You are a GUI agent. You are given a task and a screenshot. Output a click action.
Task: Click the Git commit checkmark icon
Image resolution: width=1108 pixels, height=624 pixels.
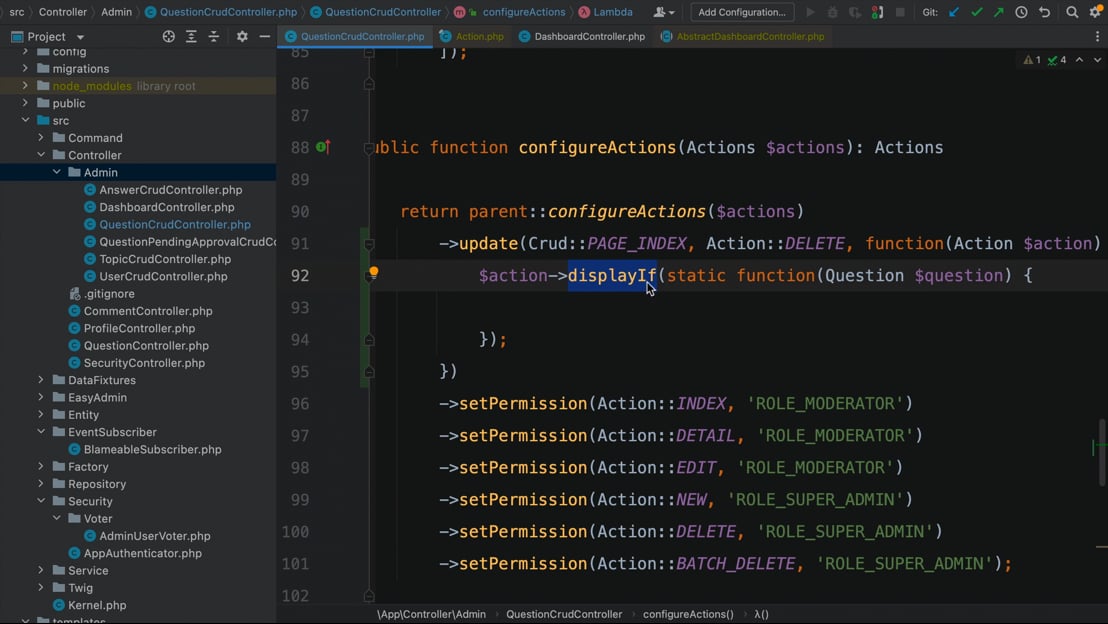tap(977, 12)
